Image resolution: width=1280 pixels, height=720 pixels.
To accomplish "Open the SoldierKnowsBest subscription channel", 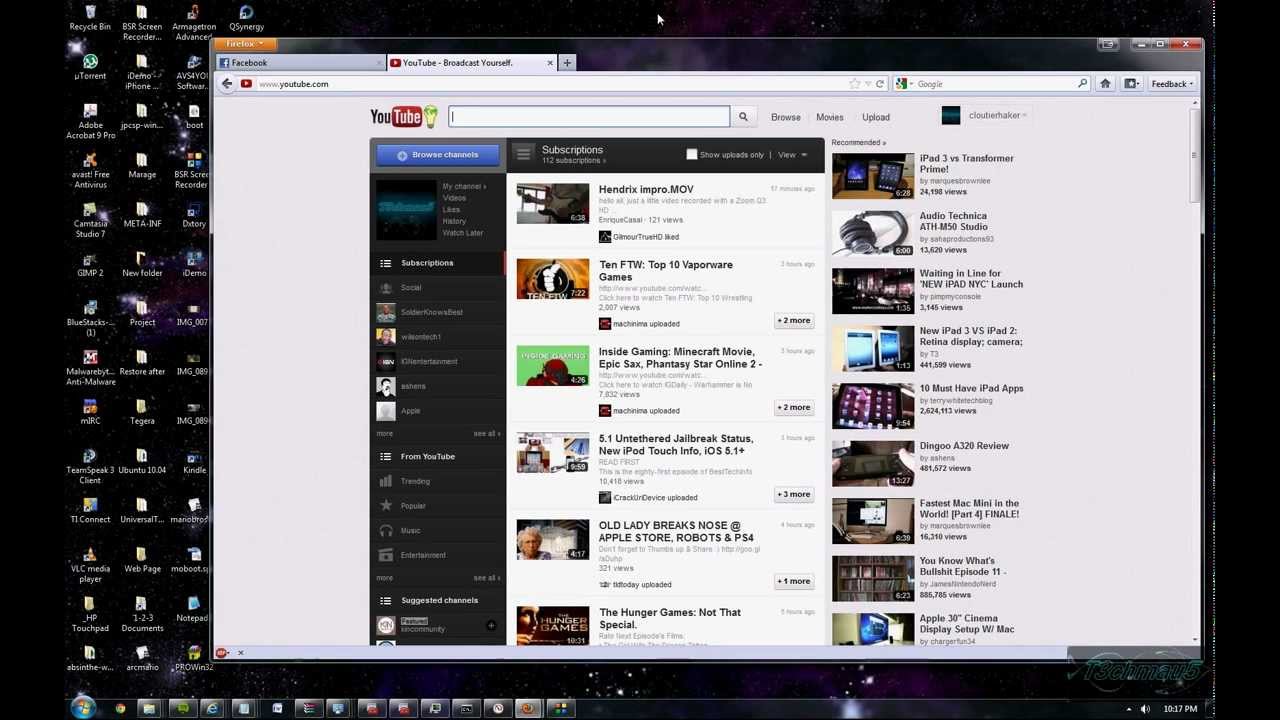I will (x=432, y=312).
